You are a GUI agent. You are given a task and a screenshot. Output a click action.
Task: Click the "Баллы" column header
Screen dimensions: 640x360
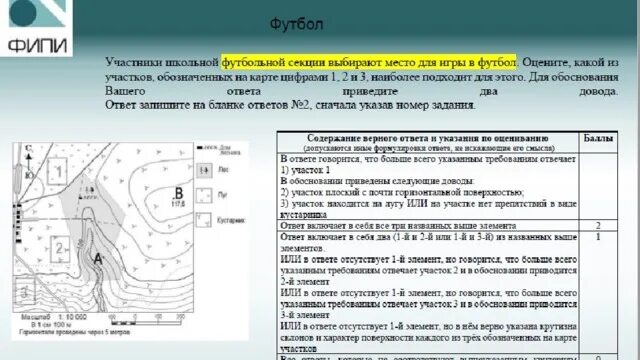click(598, 138)
